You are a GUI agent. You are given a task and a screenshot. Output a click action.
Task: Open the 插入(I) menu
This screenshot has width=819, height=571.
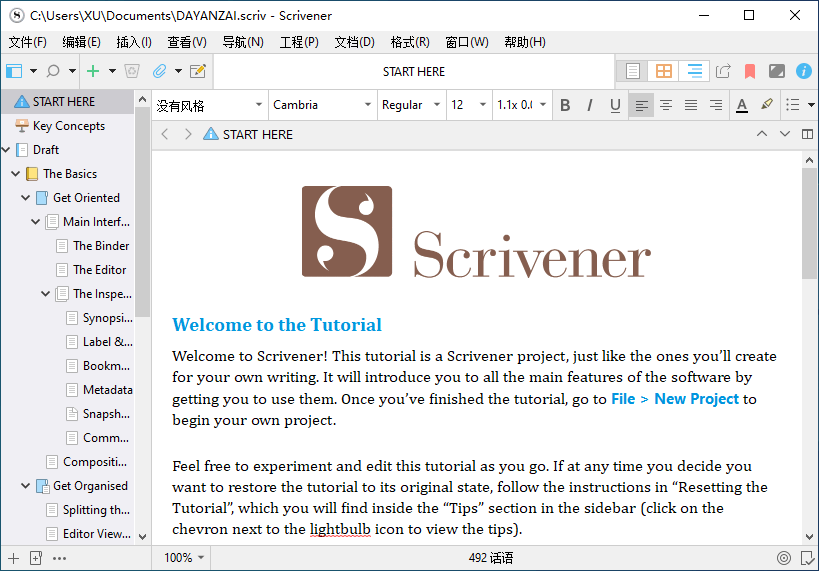pyautogui.click(x=134, y=42)
